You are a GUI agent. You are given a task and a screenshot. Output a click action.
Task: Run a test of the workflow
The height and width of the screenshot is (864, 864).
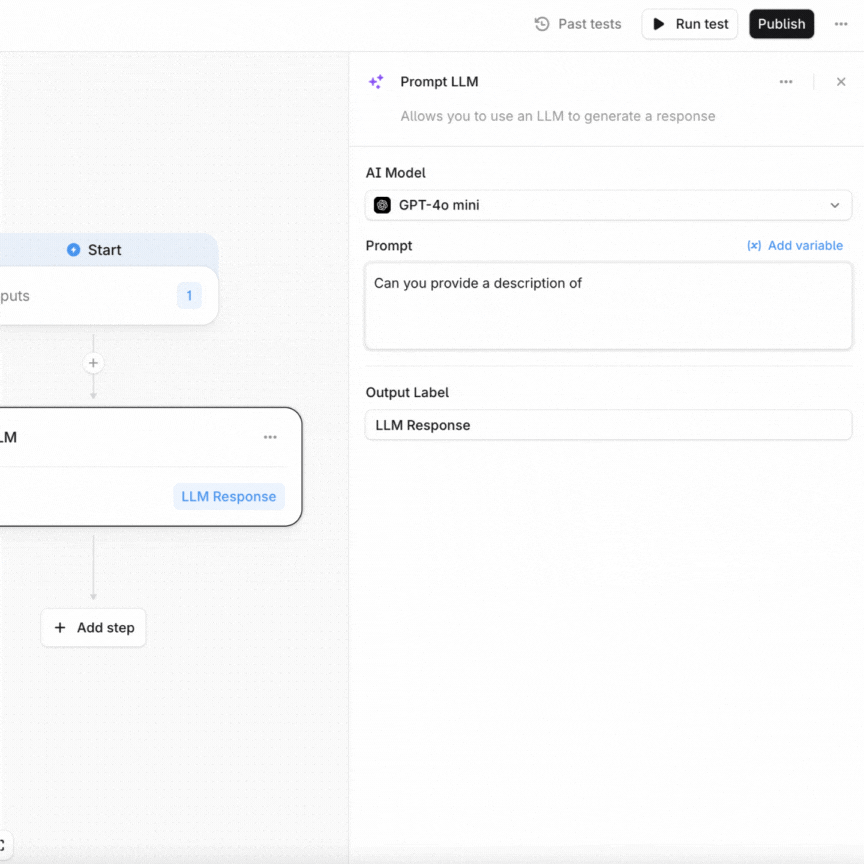689,23
